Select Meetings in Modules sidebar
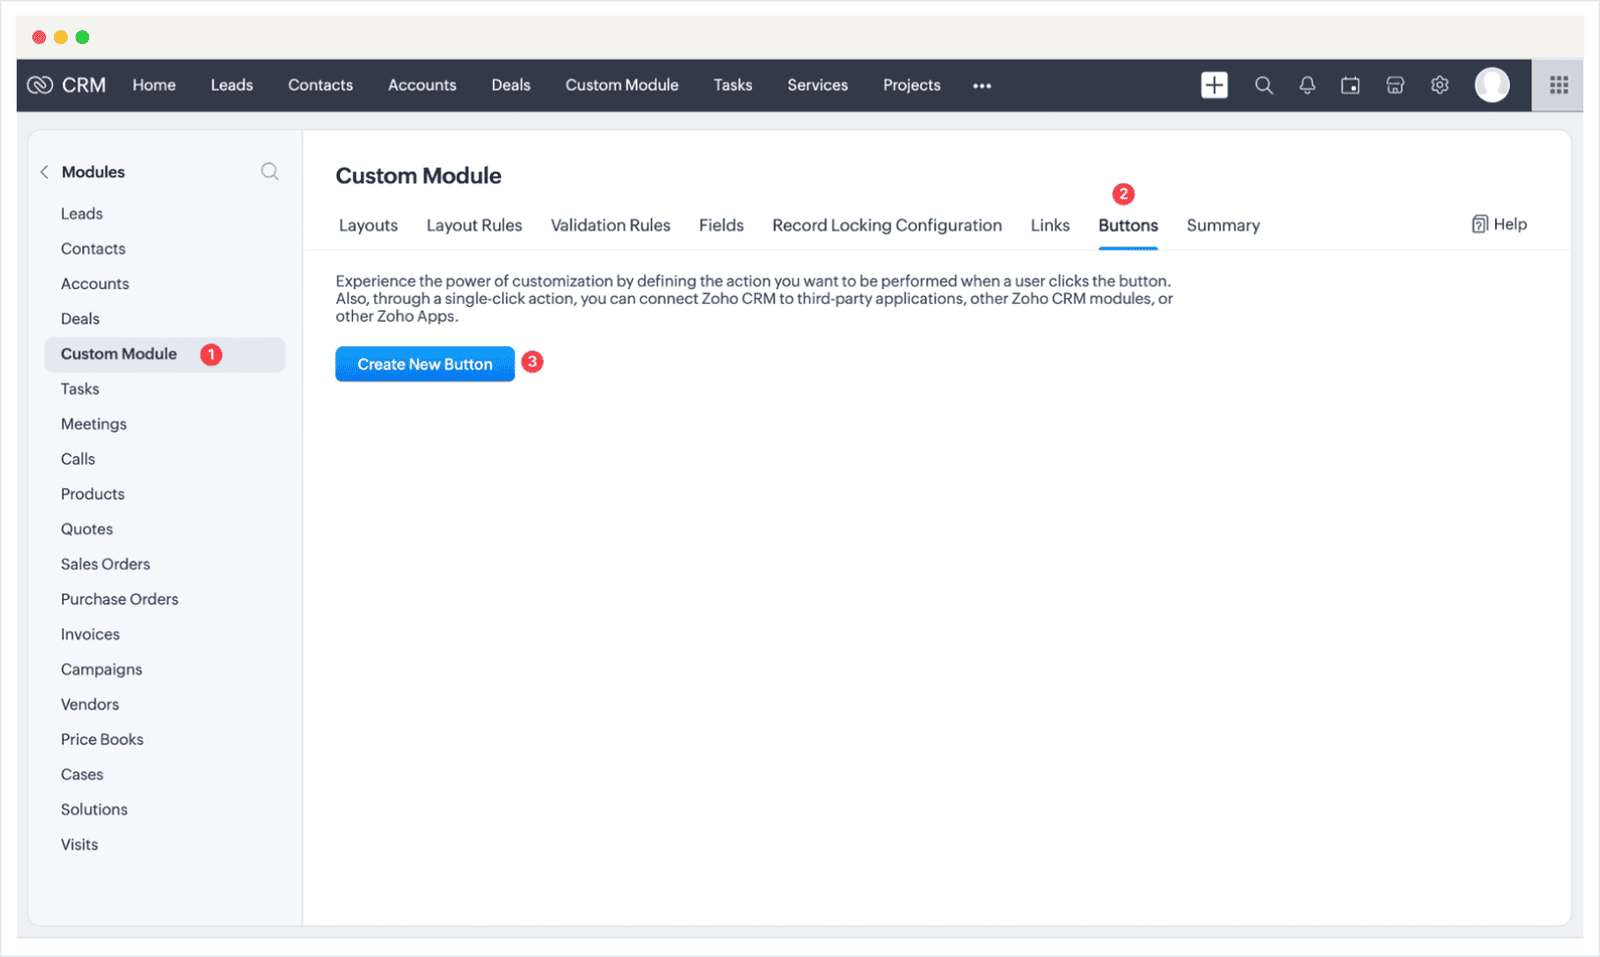Viewport: 1600px width, 957px height. click(x=94, y=424)
